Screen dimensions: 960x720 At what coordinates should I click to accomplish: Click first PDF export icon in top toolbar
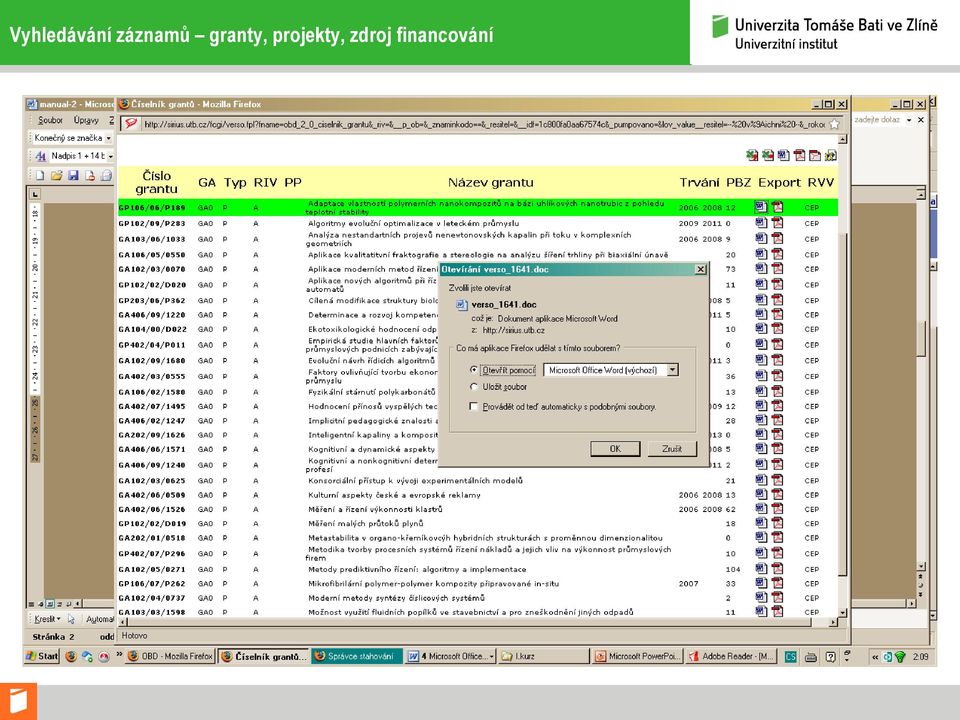pos(799,156)
